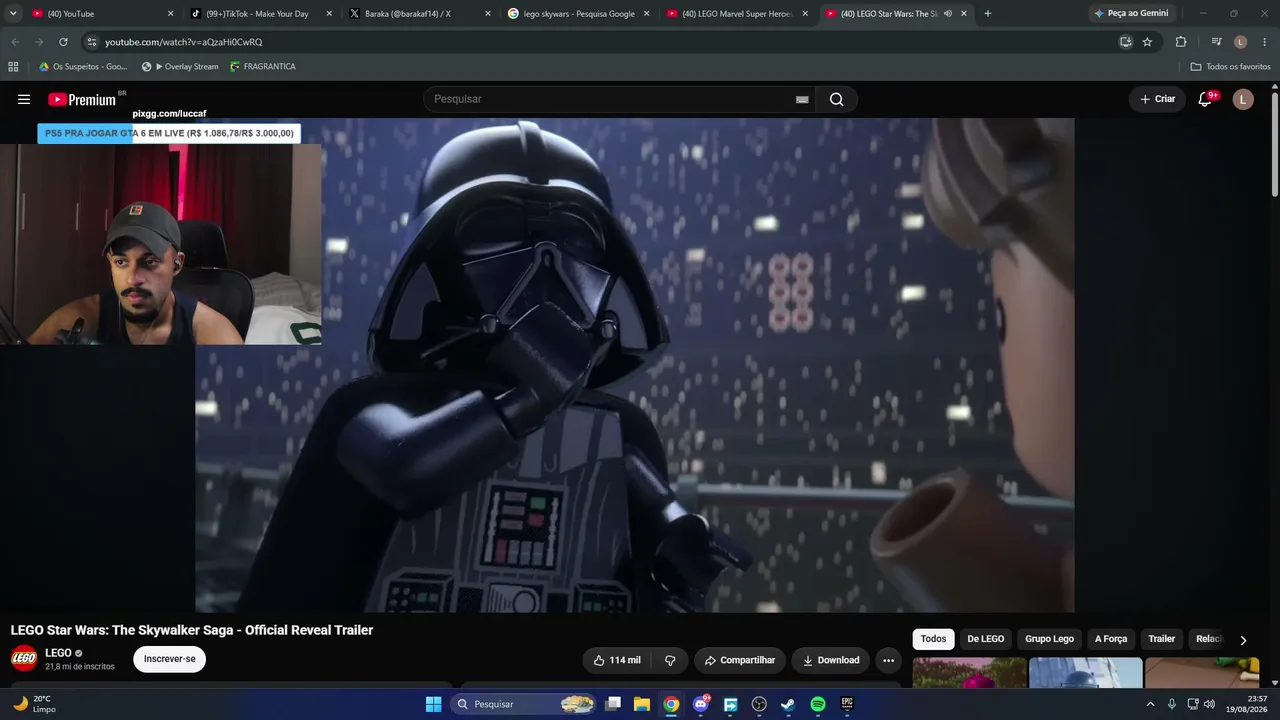Open YouTube notifications bell

click(1205, 99)
